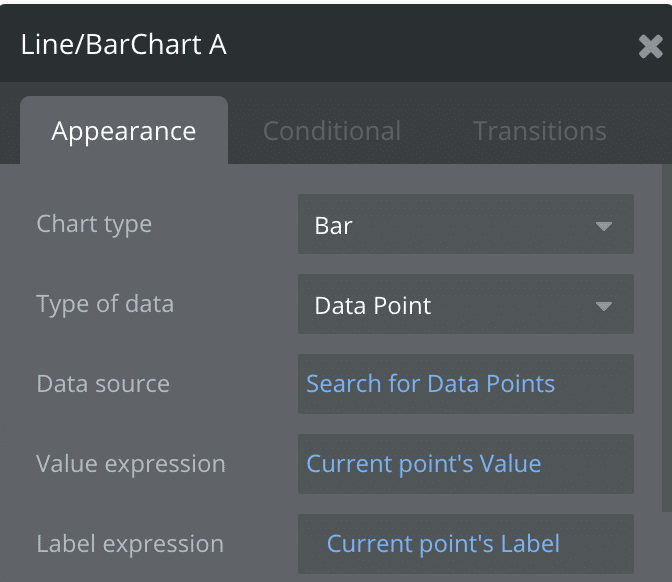The image size is (672, 582).
Task: Edit the Current point's Label expression
Action: [443, 544]
